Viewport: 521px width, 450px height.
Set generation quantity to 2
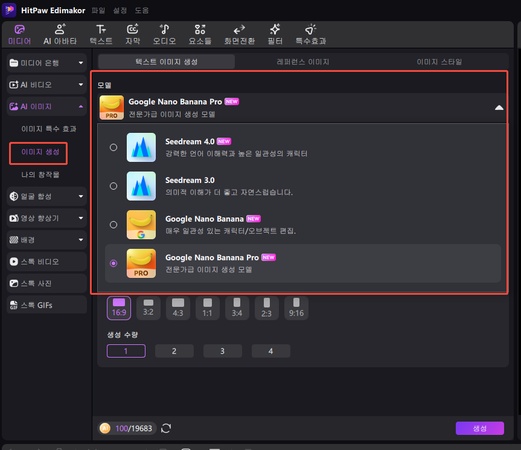tap(174, 351)
